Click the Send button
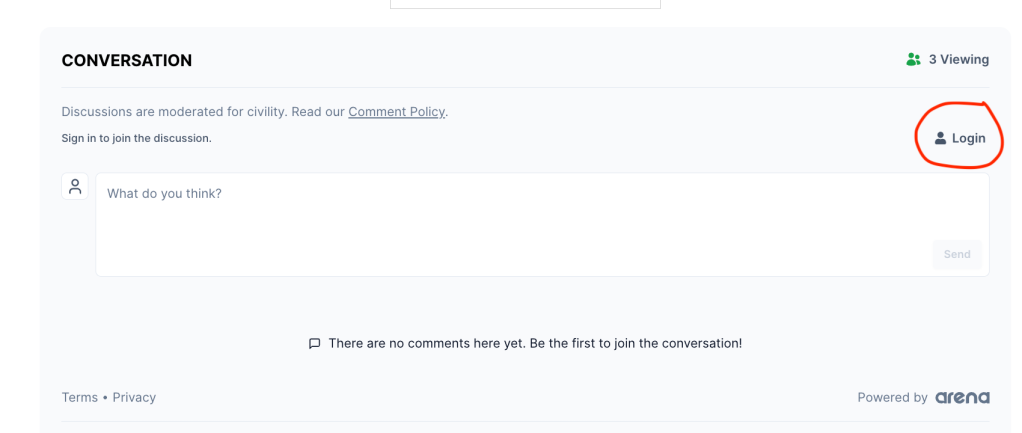 [957, 254]
